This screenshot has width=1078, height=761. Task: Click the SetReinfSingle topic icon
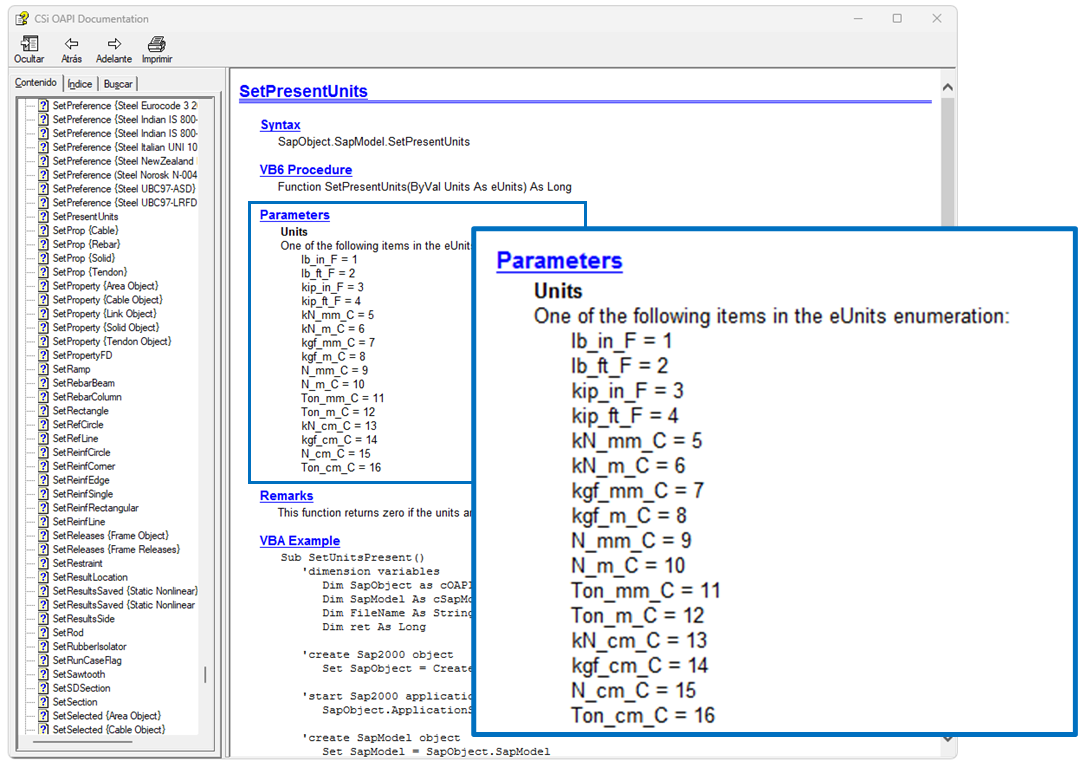[43, 494]
